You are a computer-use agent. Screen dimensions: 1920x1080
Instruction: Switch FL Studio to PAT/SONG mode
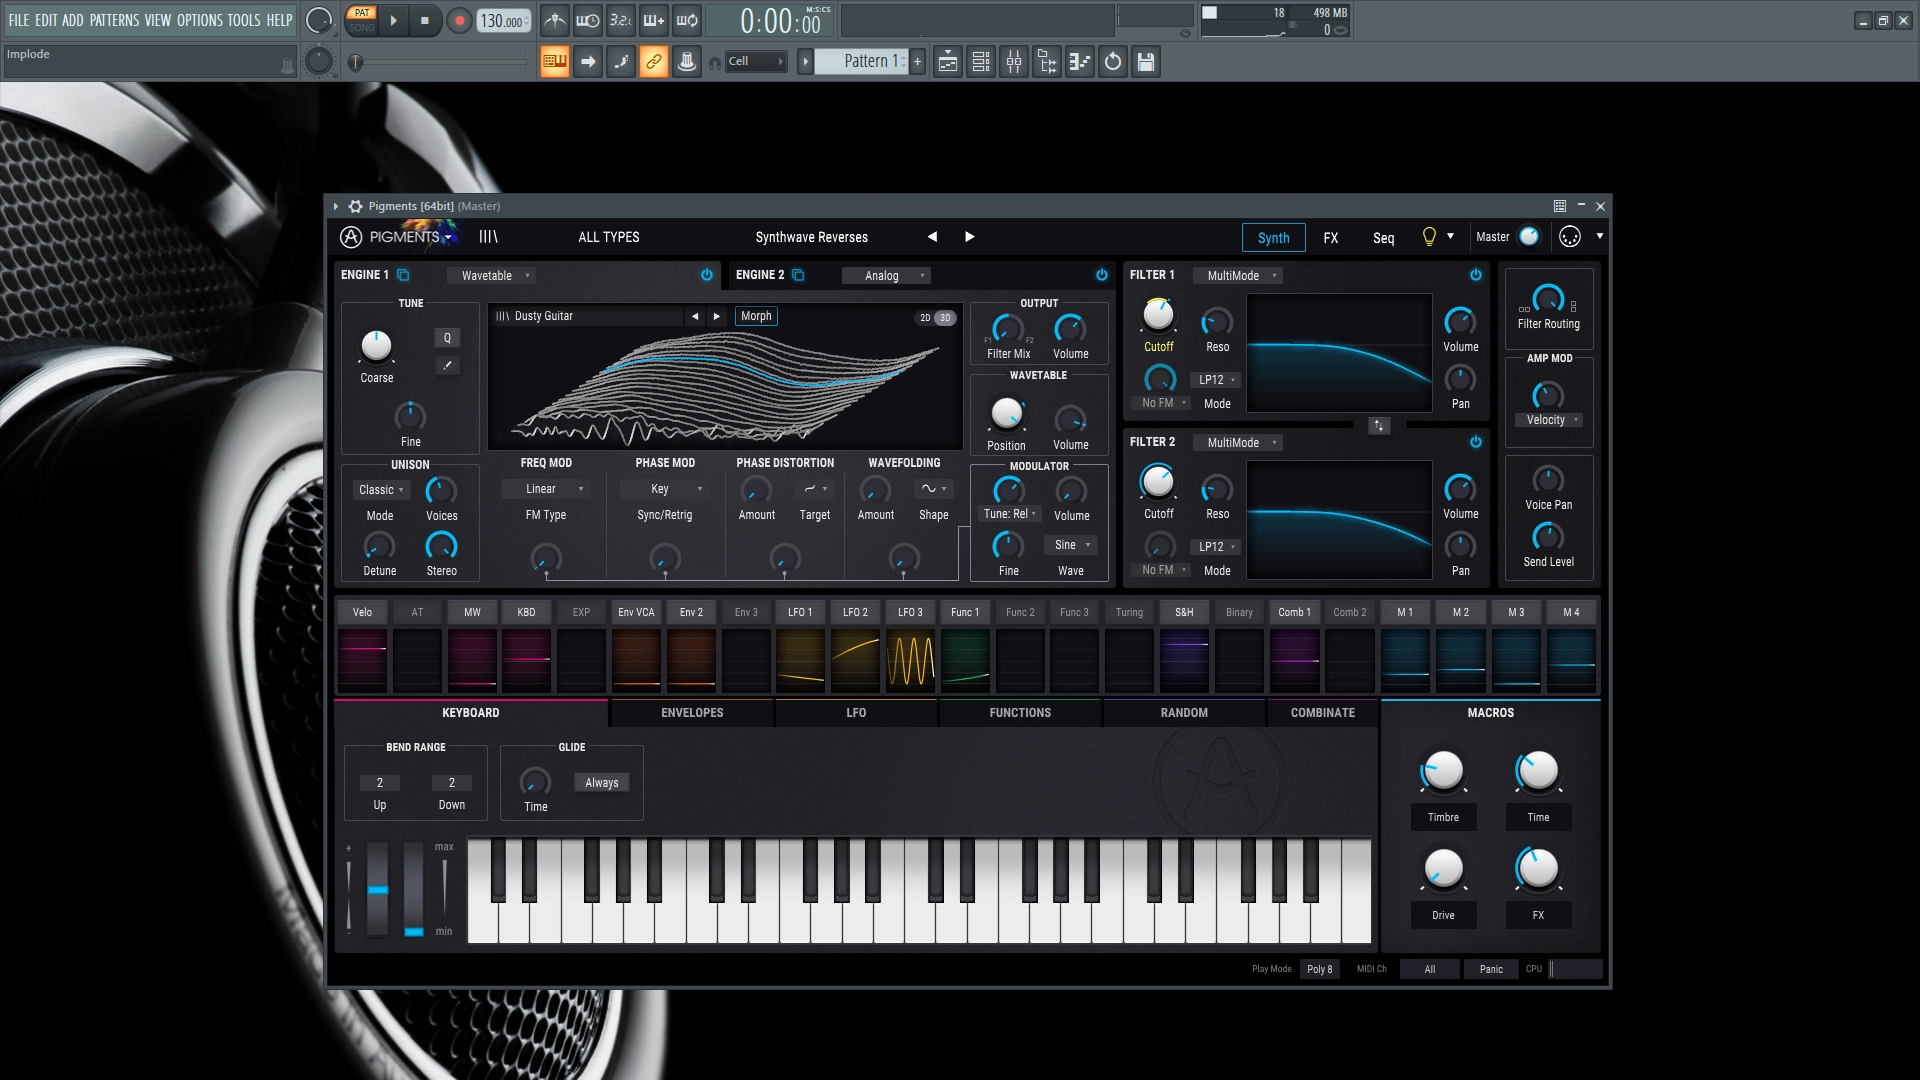point(362,20)
